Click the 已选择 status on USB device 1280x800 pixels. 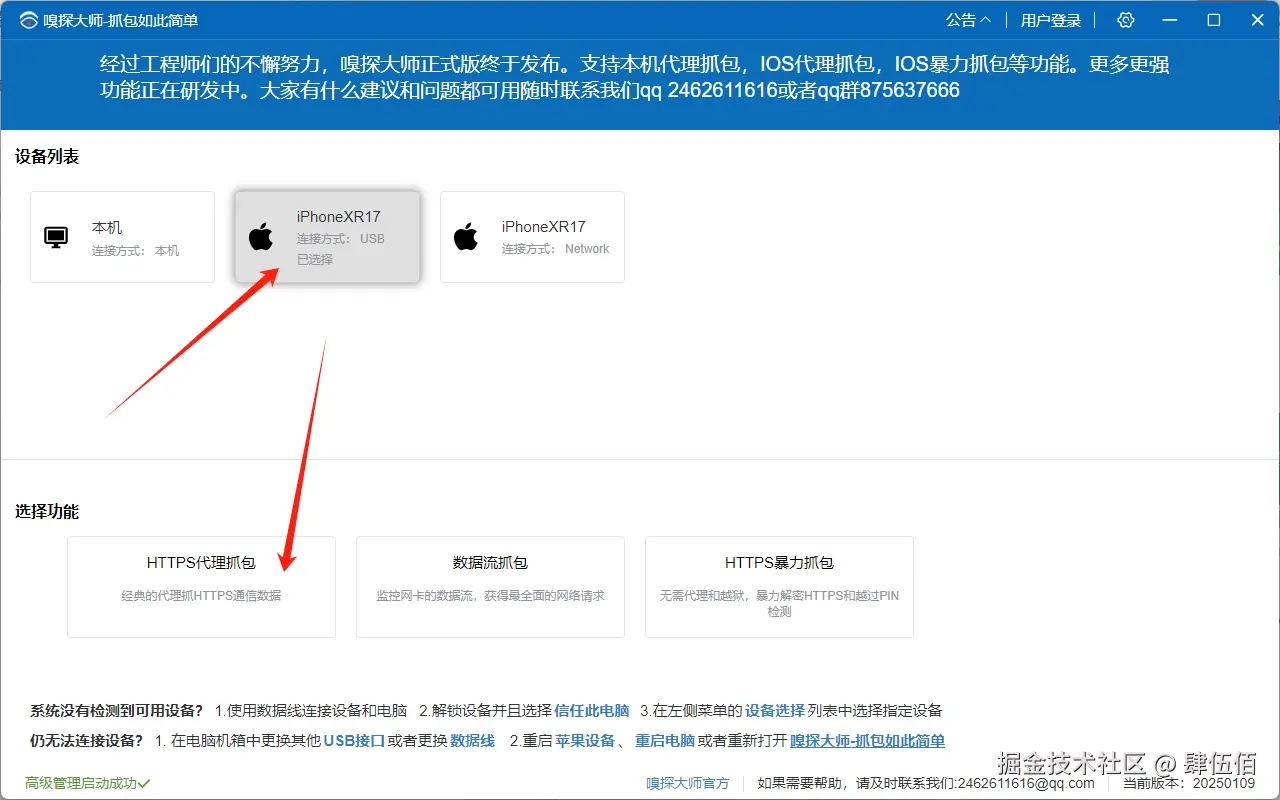(315, 259)
